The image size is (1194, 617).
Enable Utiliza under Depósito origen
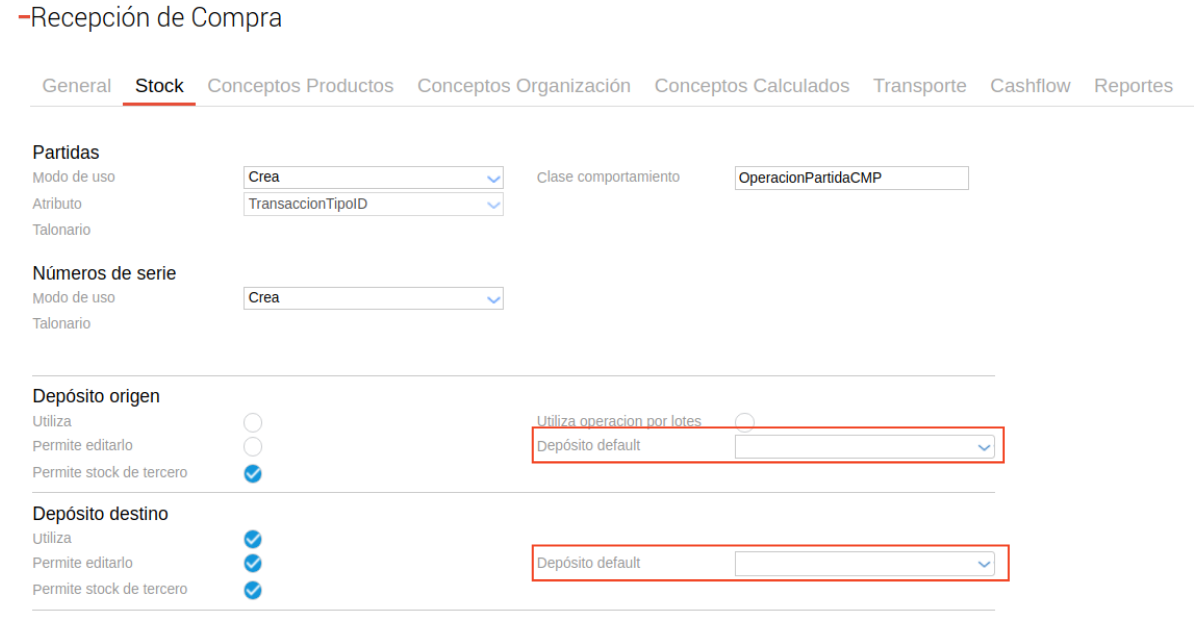tap(253, 422)
